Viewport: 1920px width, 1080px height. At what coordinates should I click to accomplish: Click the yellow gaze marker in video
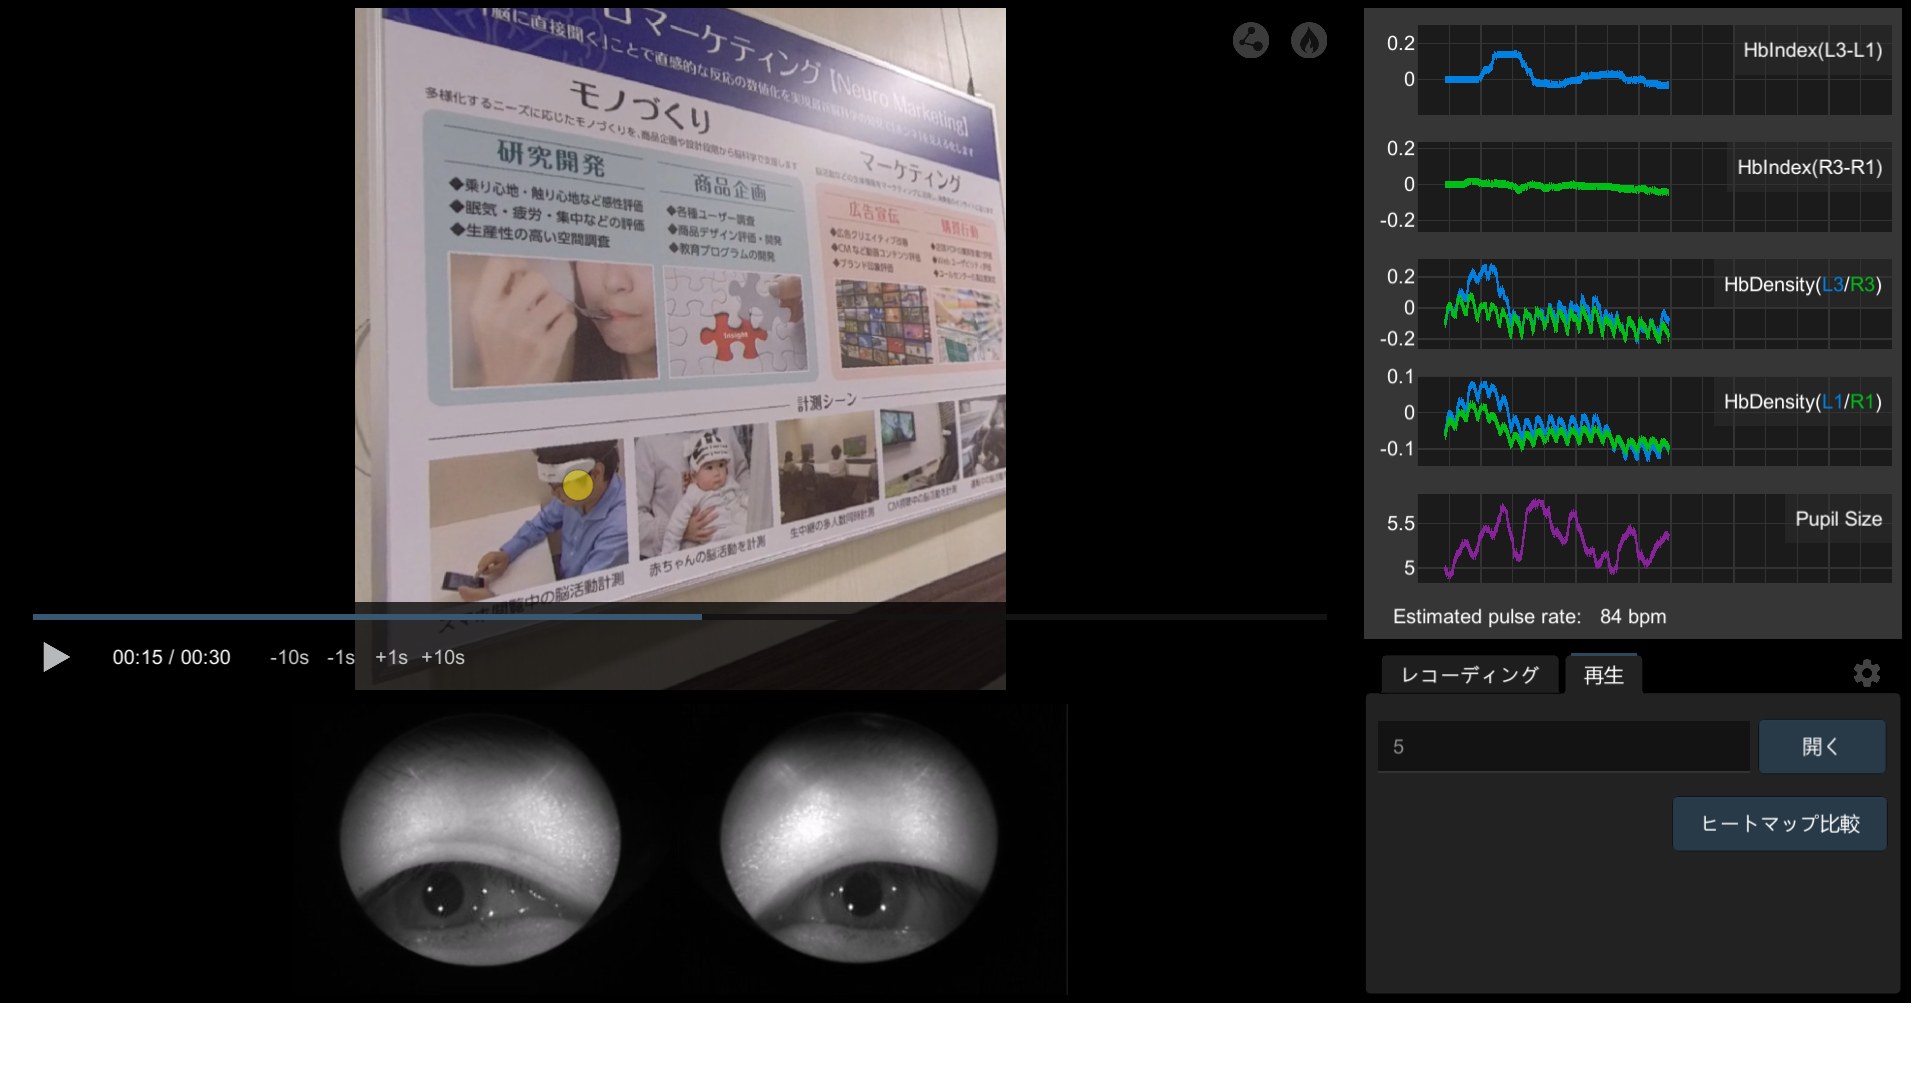click(578, 485)
